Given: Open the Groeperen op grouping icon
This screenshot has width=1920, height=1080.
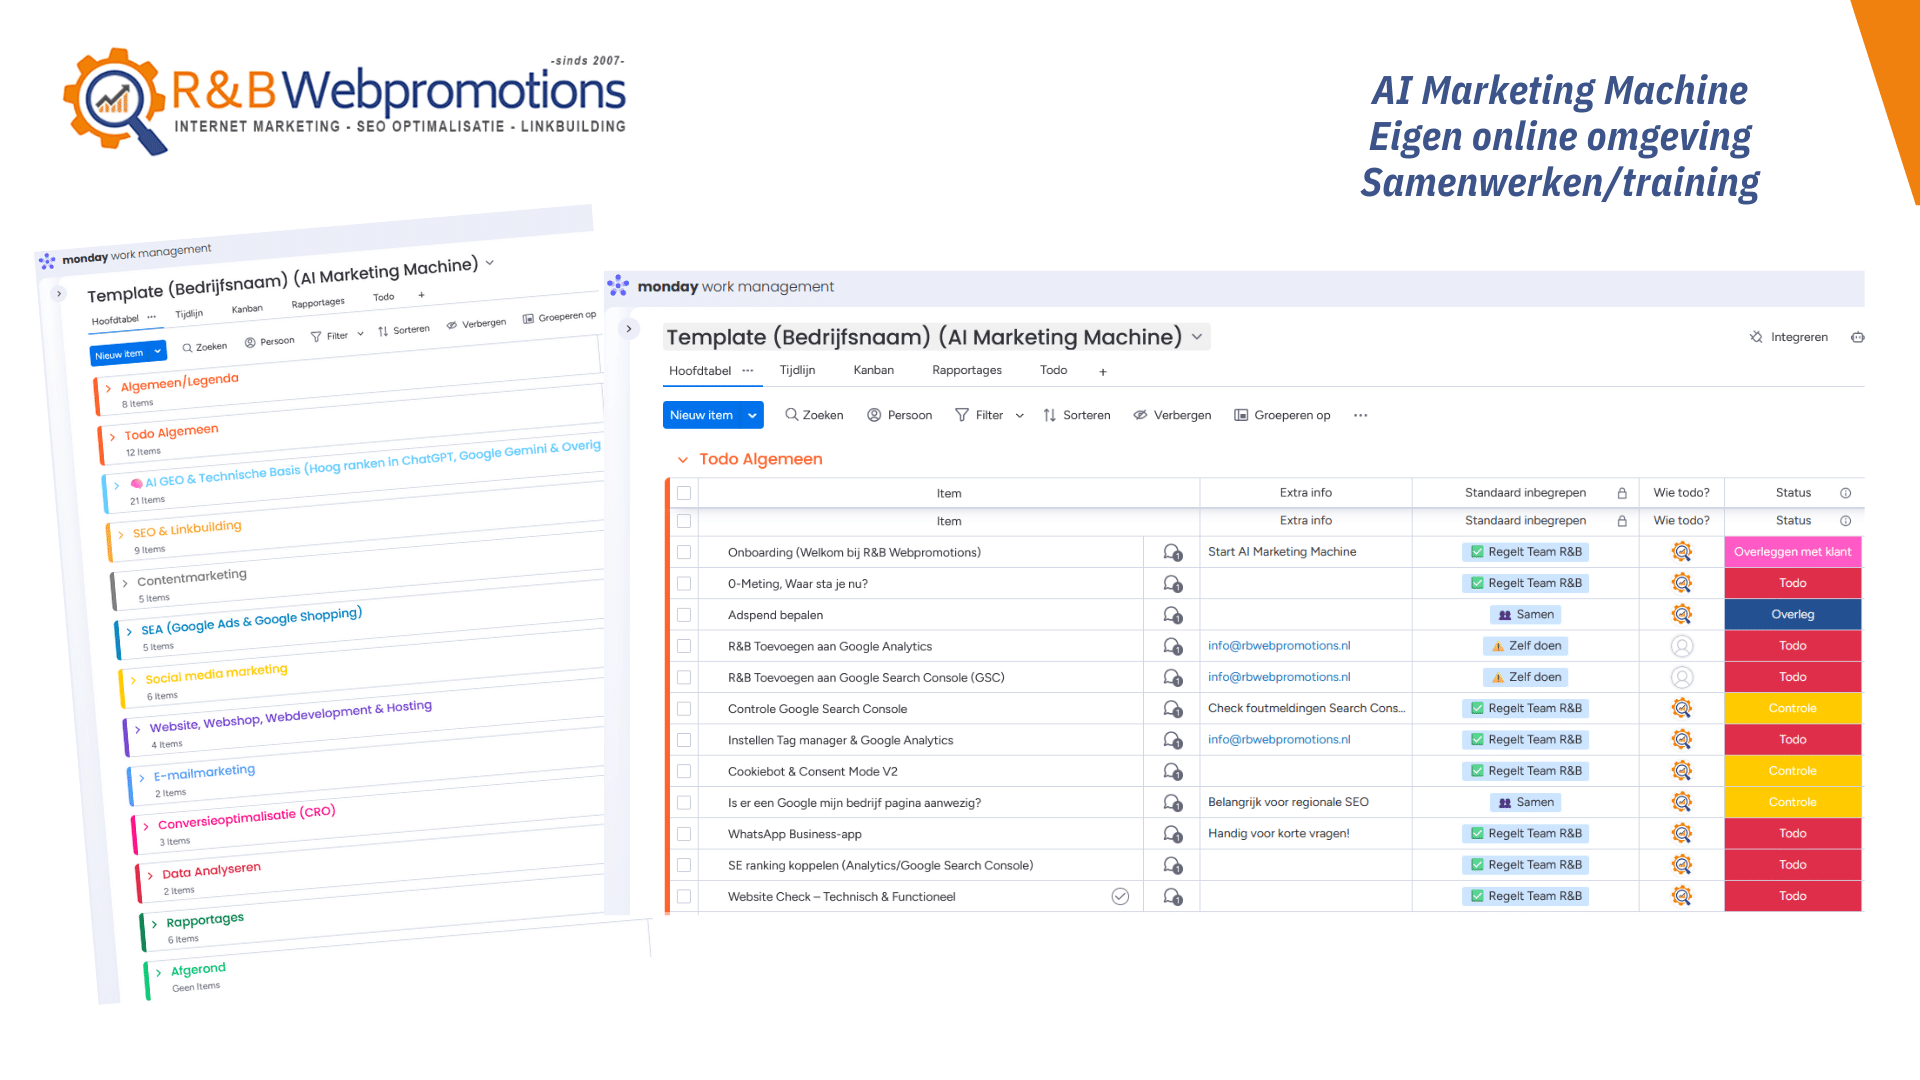Looking at the screenshot, I should click(1240, 415).
